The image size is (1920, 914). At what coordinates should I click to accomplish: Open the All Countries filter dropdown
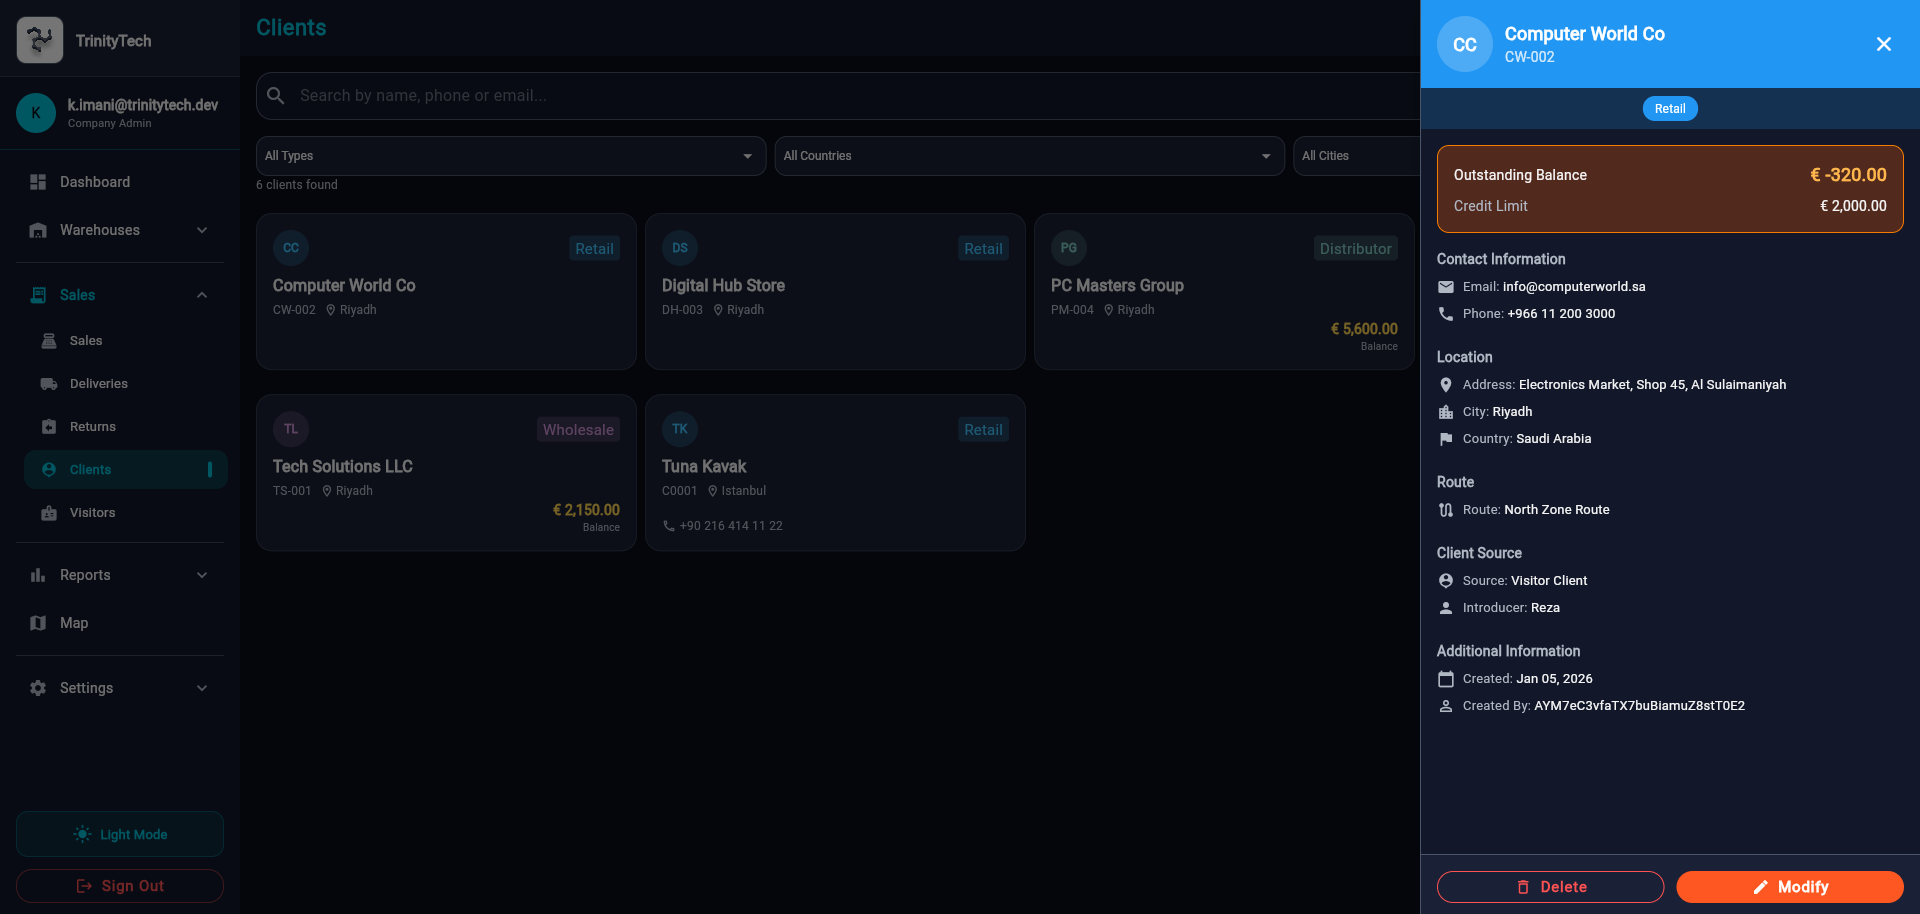pyautogui.click(x=1028, y=156)
